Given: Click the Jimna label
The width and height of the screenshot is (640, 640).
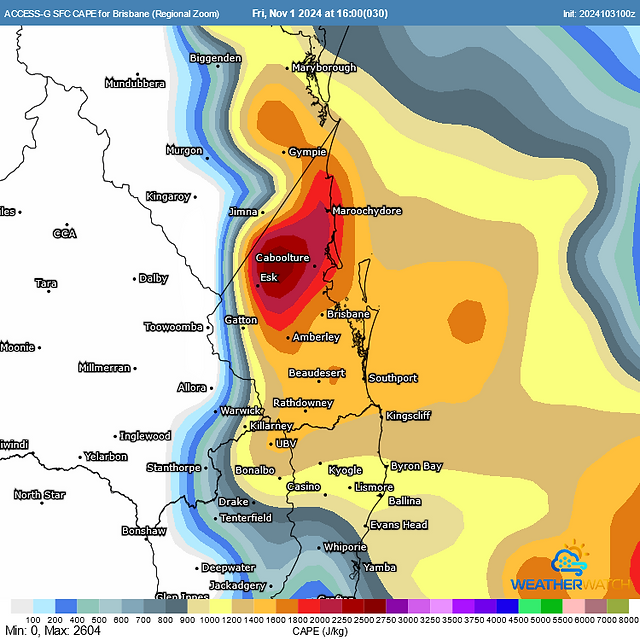Looking at the screenshot, I should tap(243, 211).
